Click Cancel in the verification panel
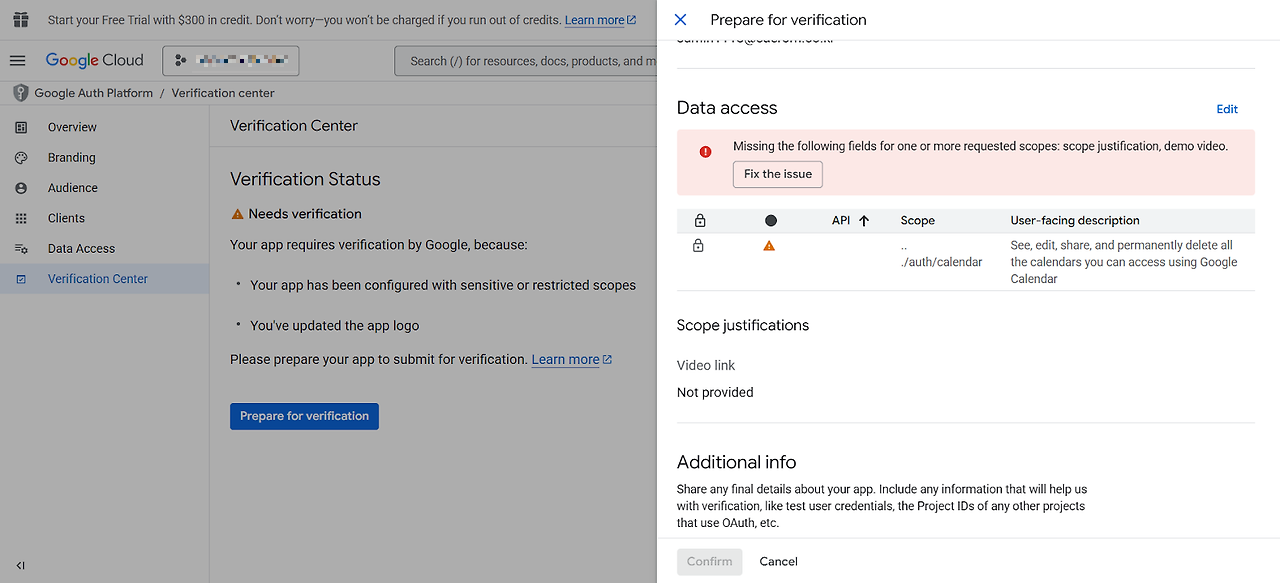The height and width of the screenshot is (583, 1280). (779, 562)
